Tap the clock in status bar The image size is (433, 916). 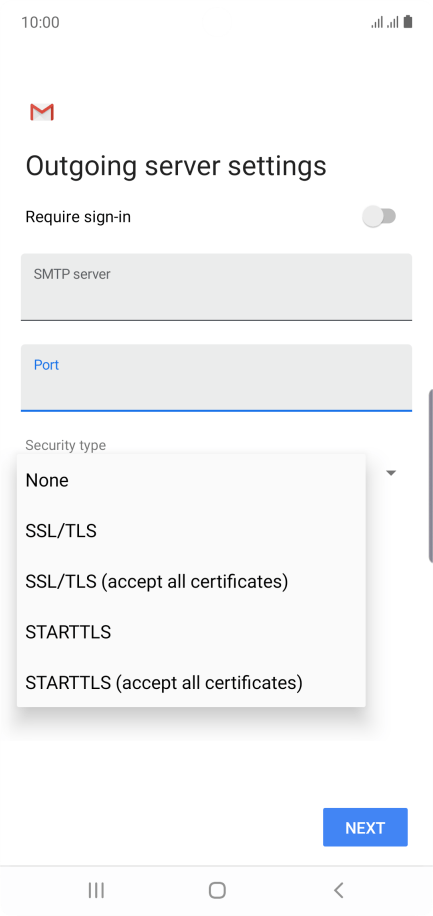point(40,22)
